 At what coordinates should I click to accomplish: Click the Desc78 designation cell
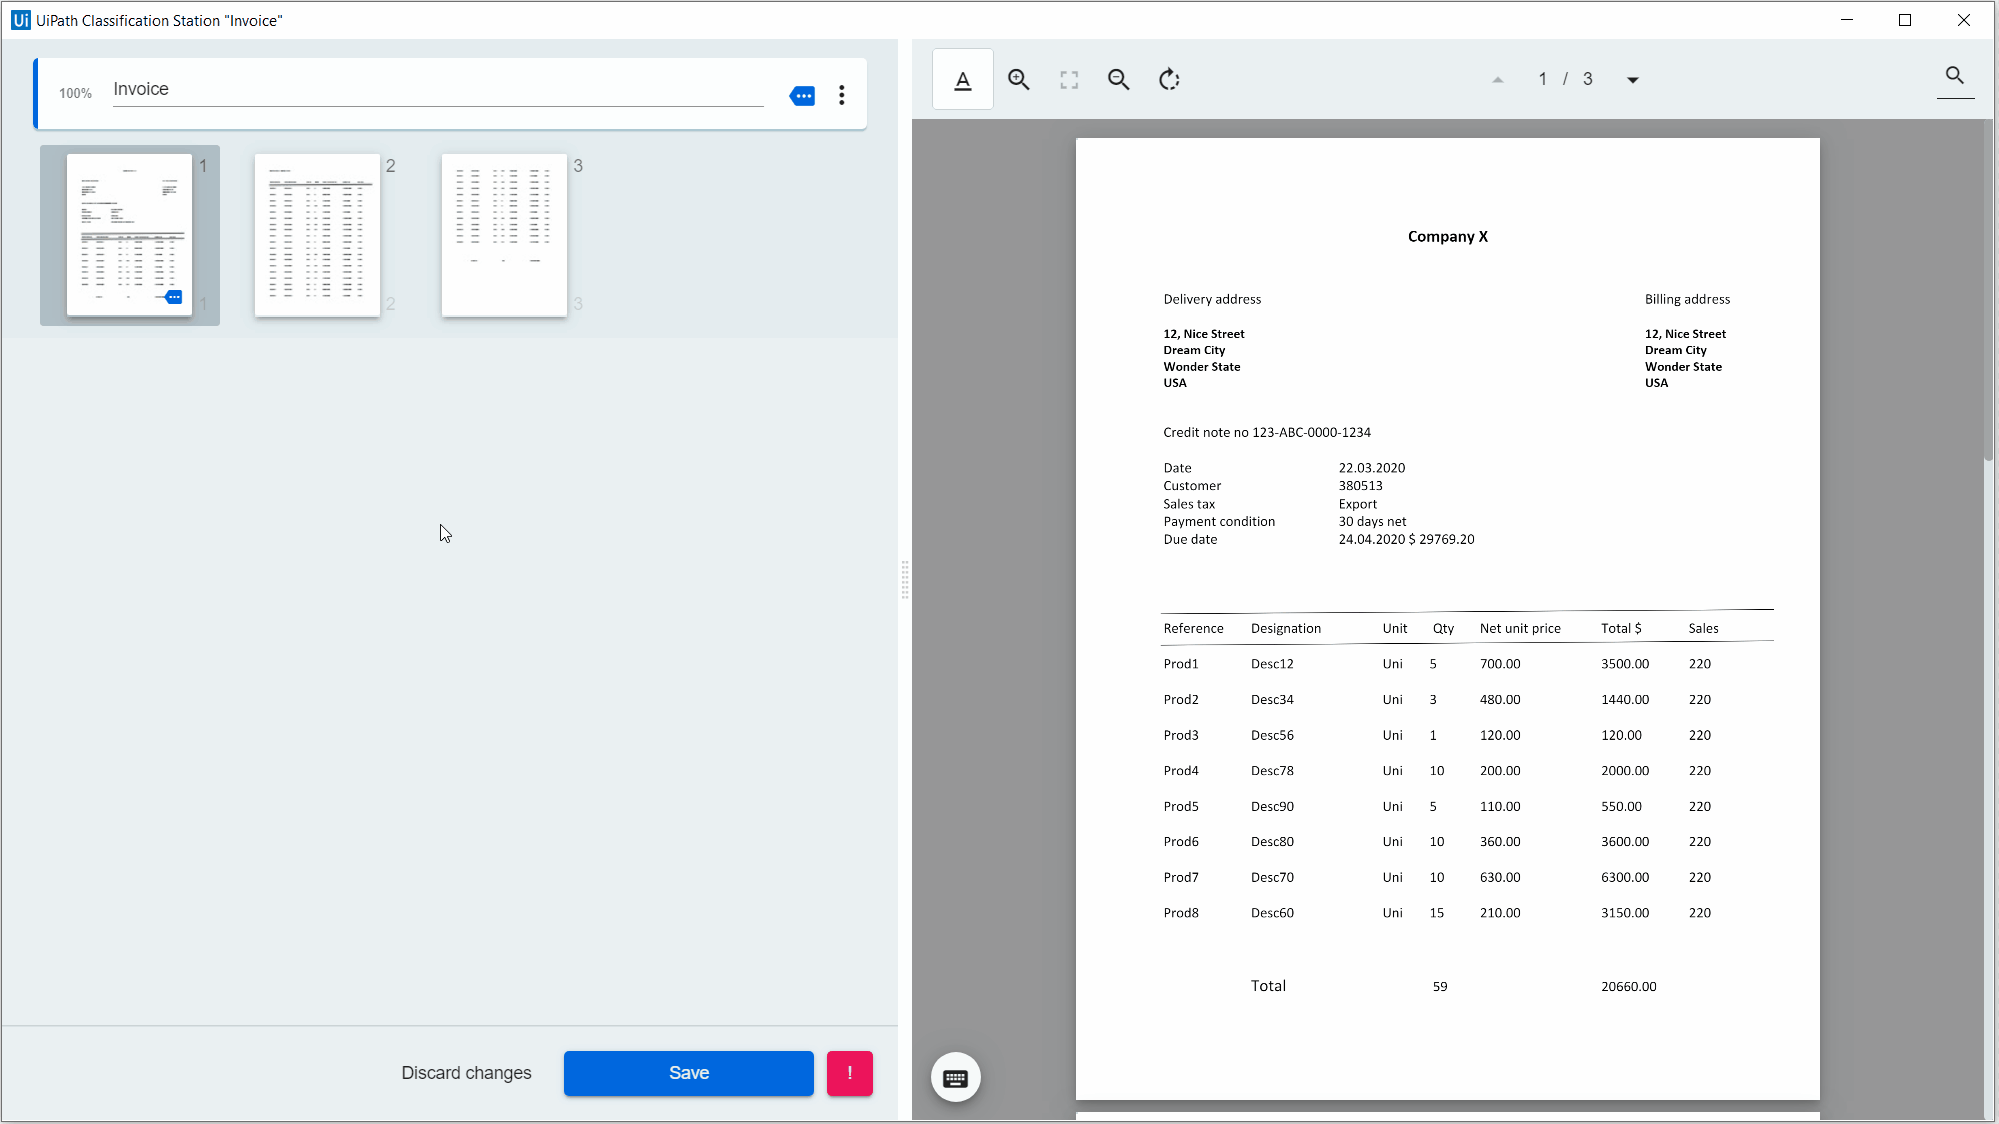[x=1272, y=771]
